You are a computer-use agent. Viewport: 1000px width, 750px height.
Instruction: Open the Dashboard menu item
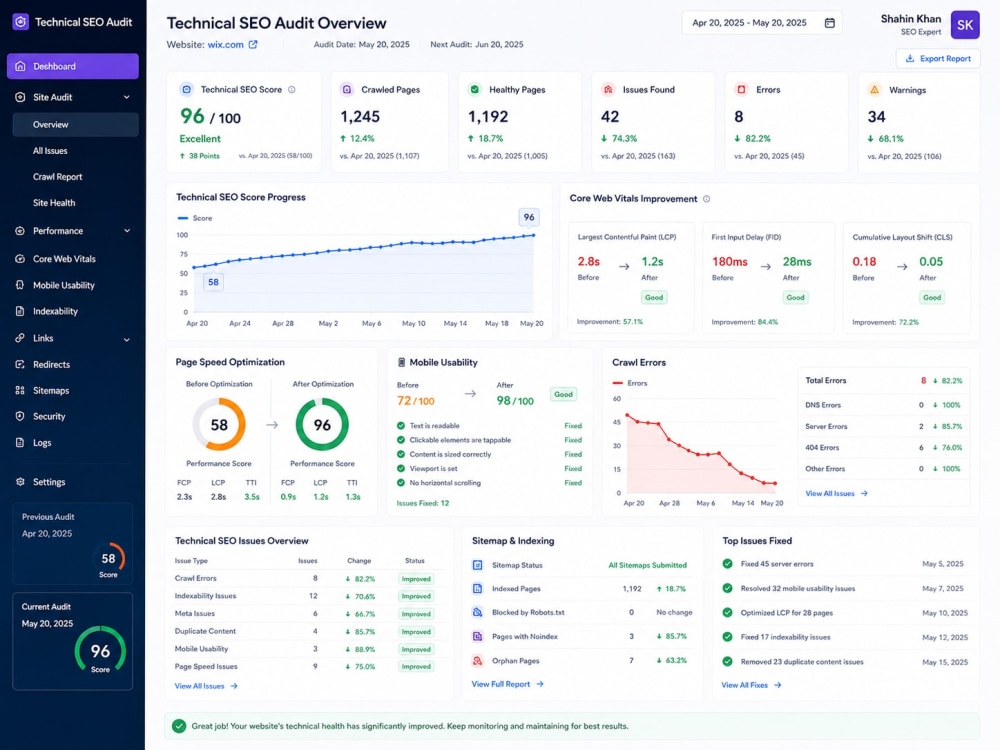coord(73,66)
